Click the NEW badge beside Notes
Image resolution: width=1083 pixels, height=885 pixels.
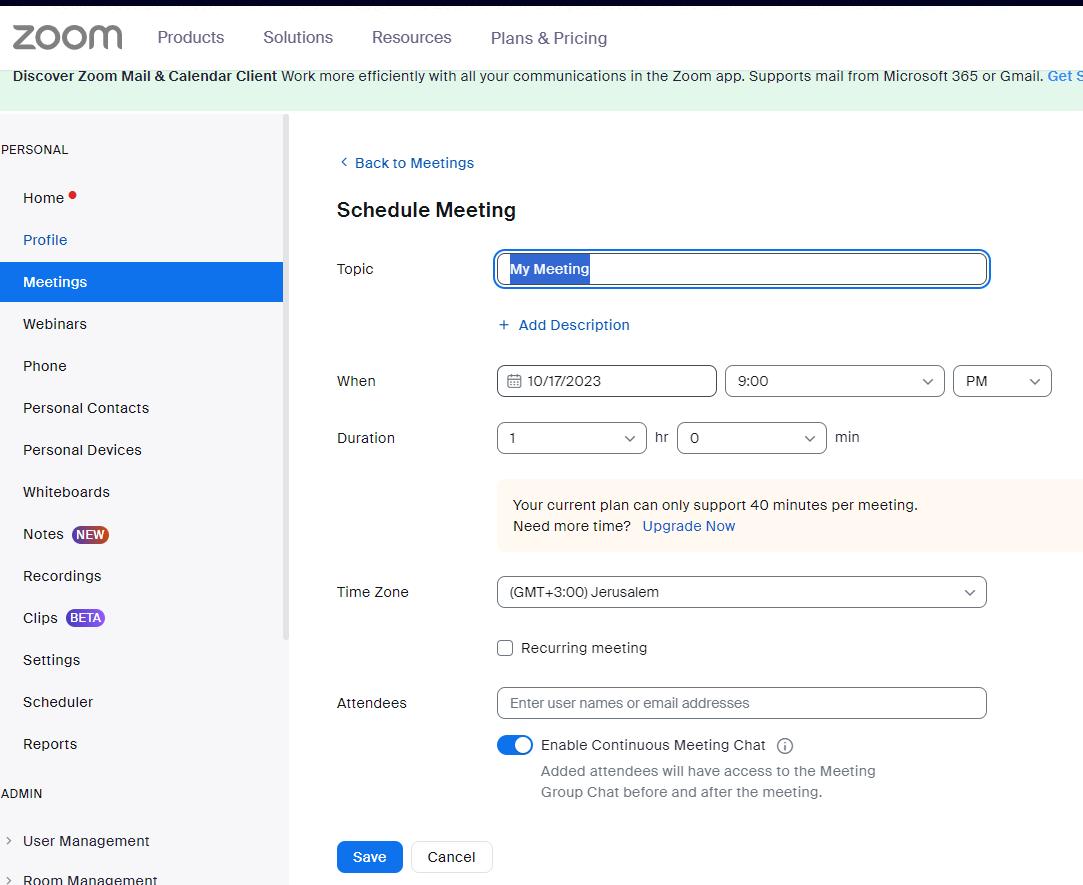[x=90, y=534]
